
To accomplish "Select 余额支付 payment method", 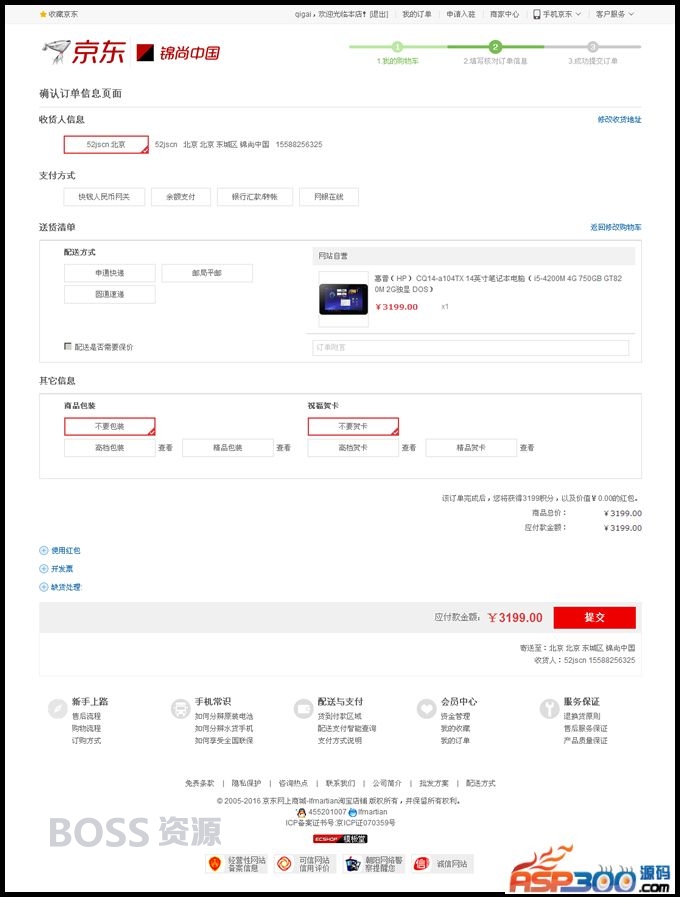I will (x=181, y=197).
